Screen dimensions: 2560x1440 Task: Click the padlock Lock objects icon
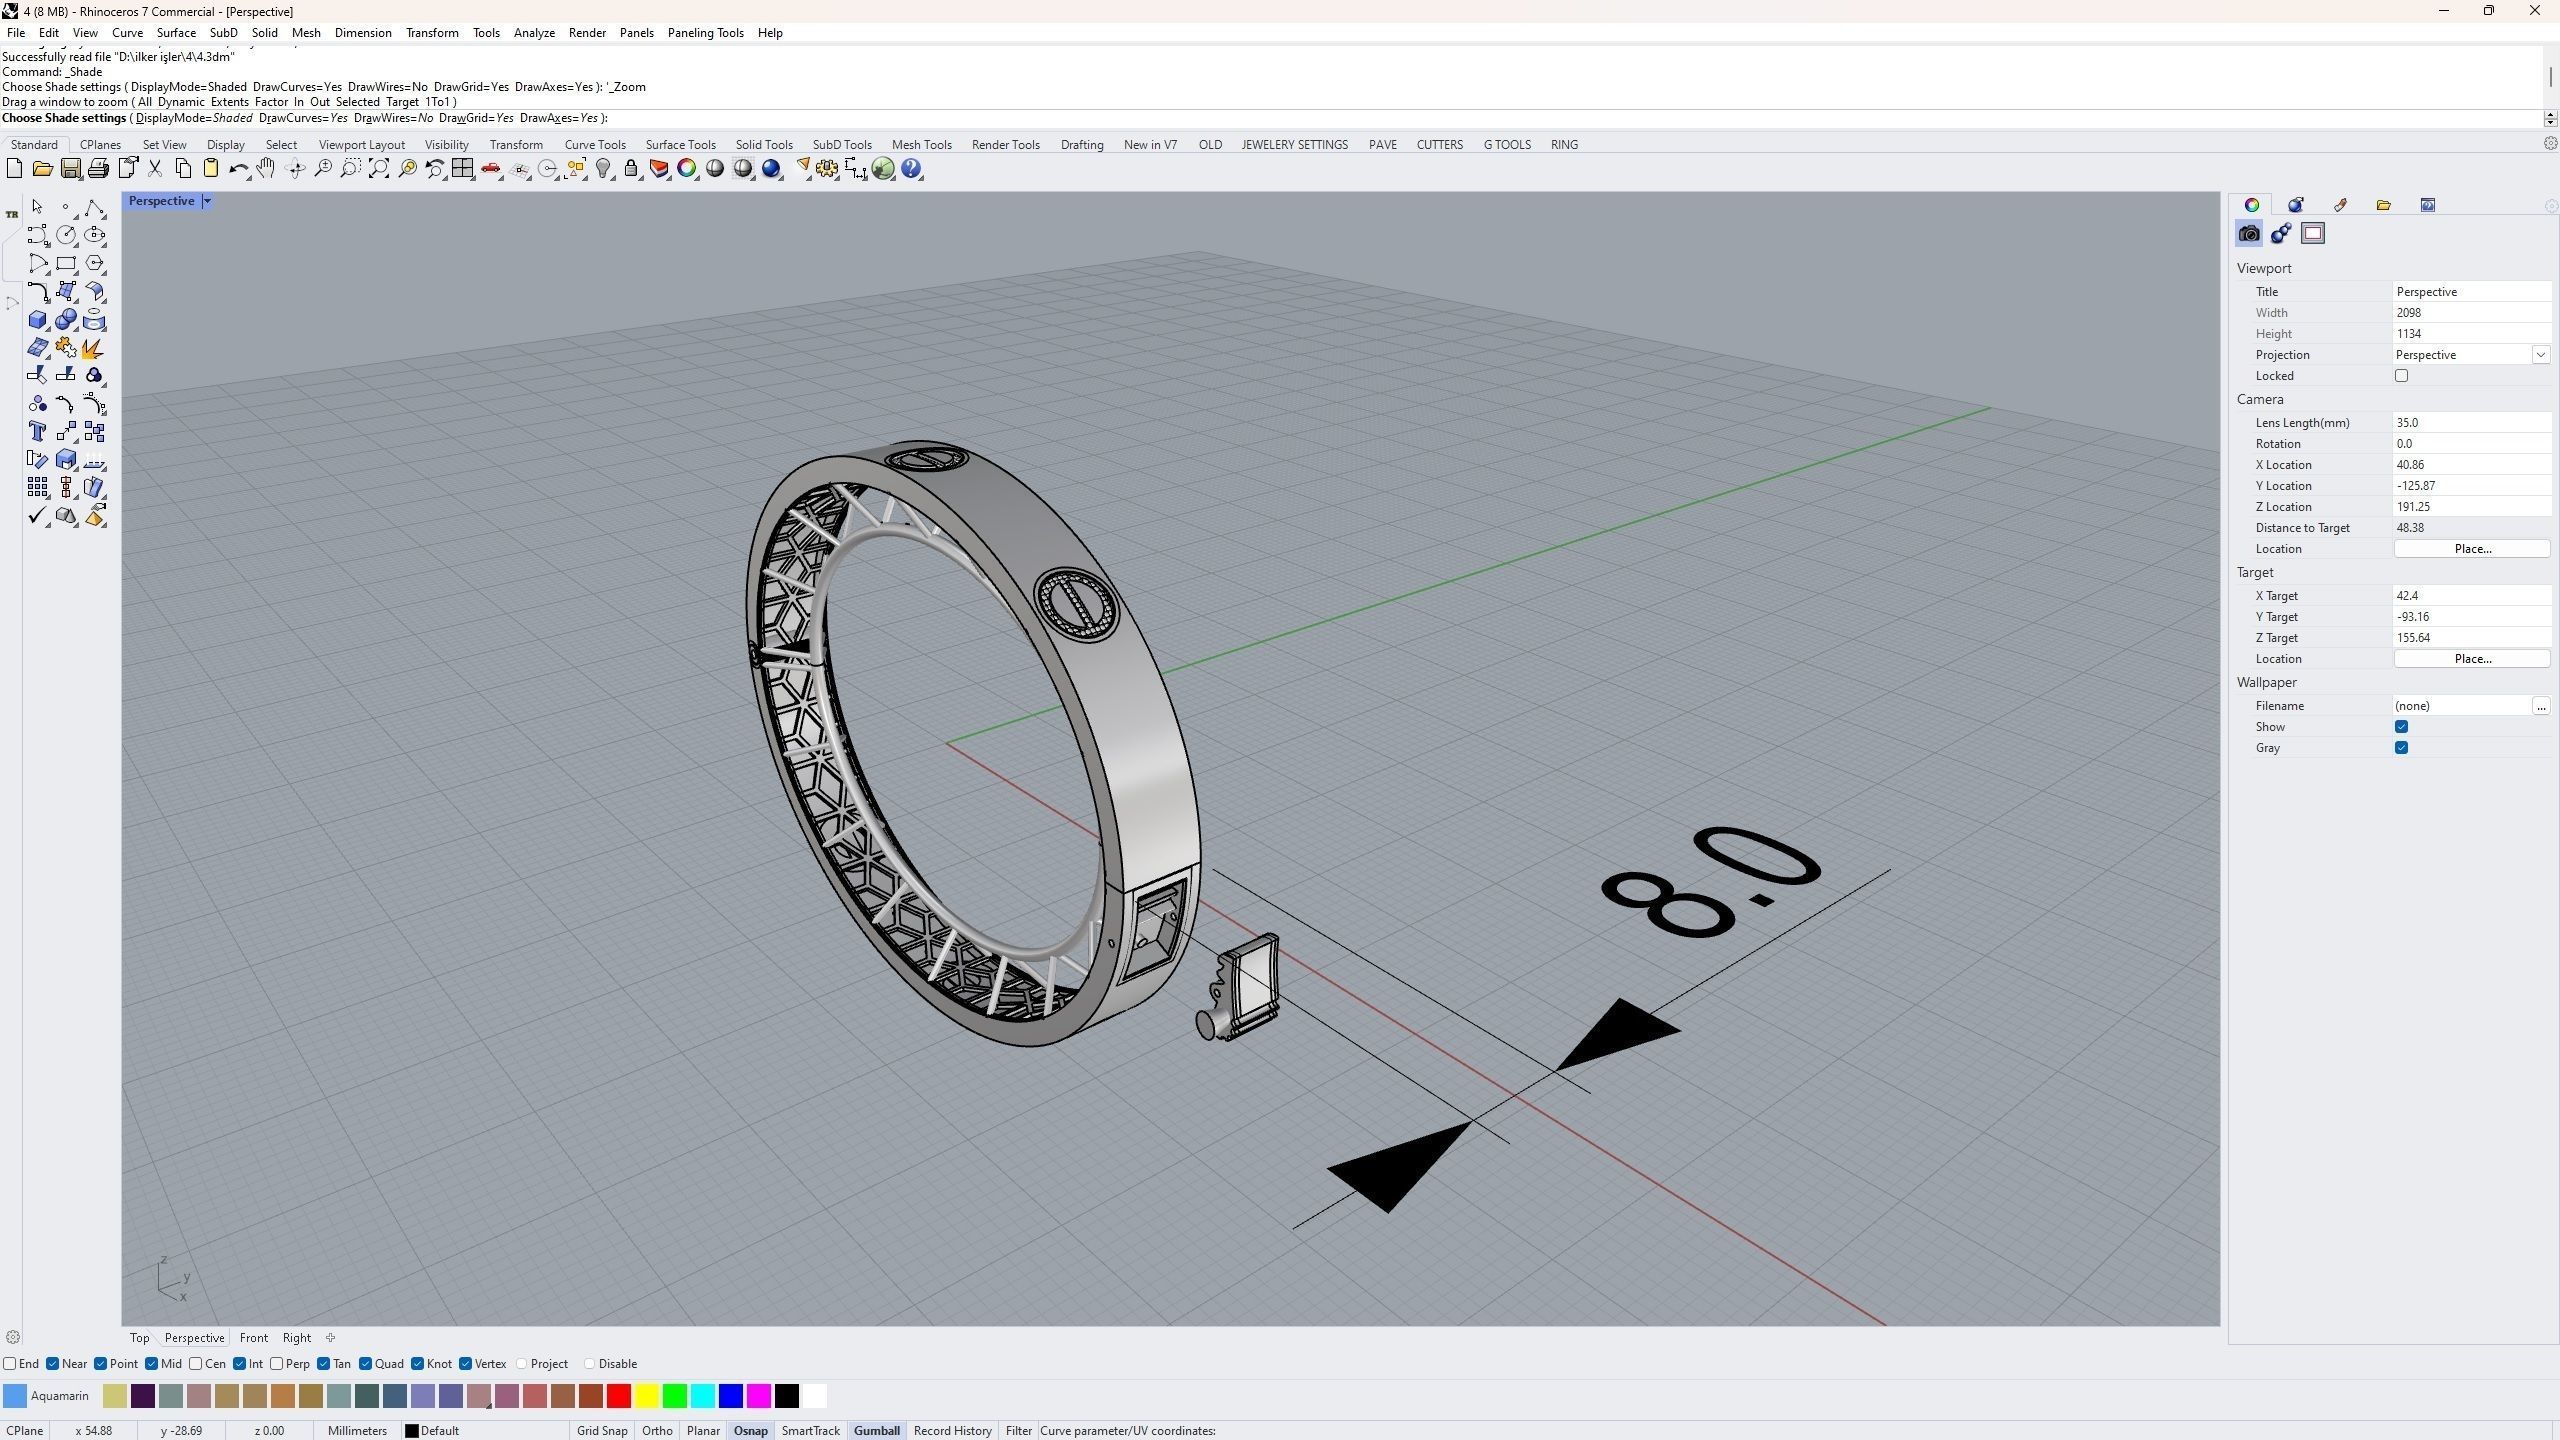tap(631, 169)
